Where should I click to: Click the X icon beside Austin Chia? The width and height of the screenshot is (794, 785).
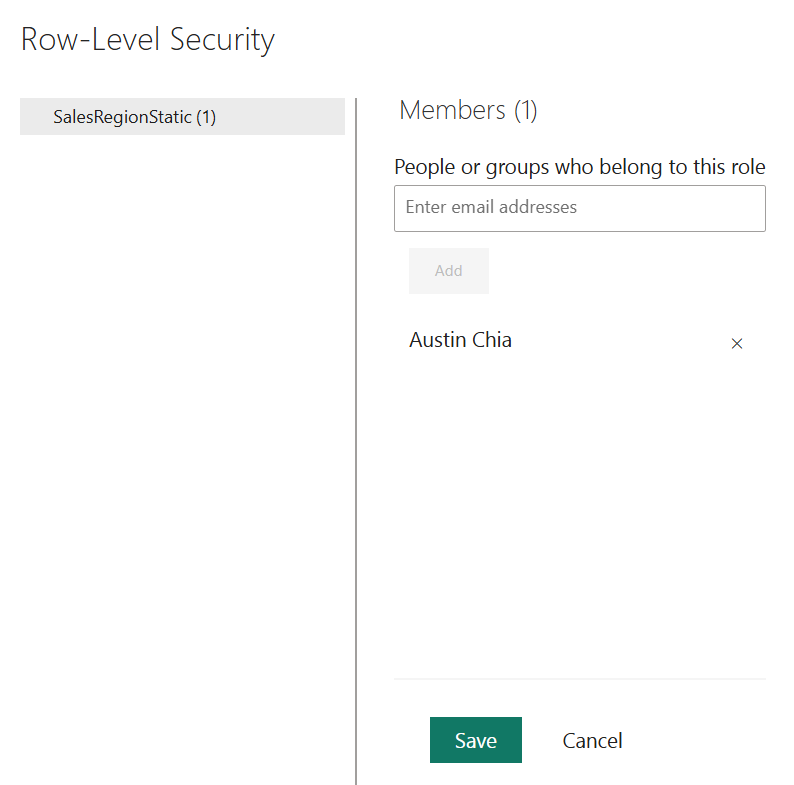pyautogui.click(x=737, y=344)
